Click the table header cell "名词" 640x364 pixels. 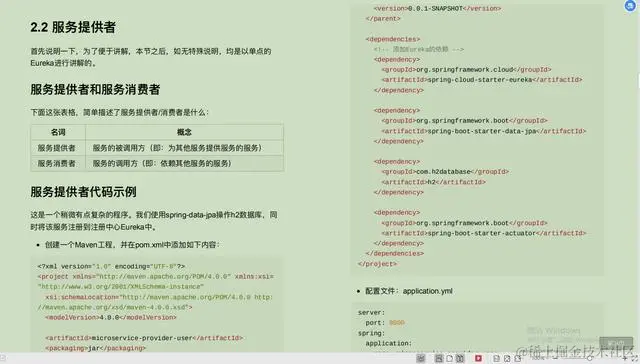click(58, 132)
